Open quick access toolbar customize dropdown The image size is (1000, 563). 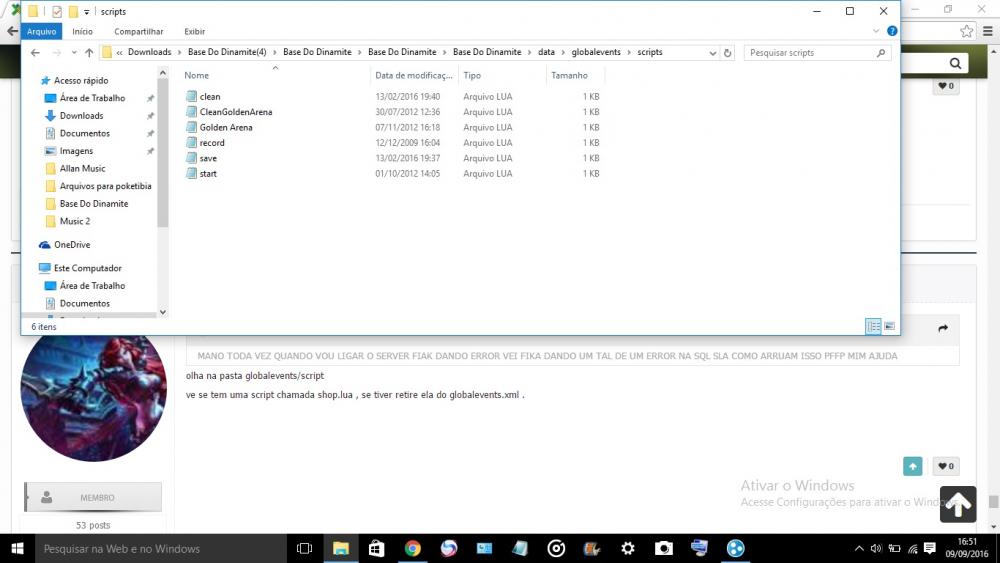[x=87, y=11]
